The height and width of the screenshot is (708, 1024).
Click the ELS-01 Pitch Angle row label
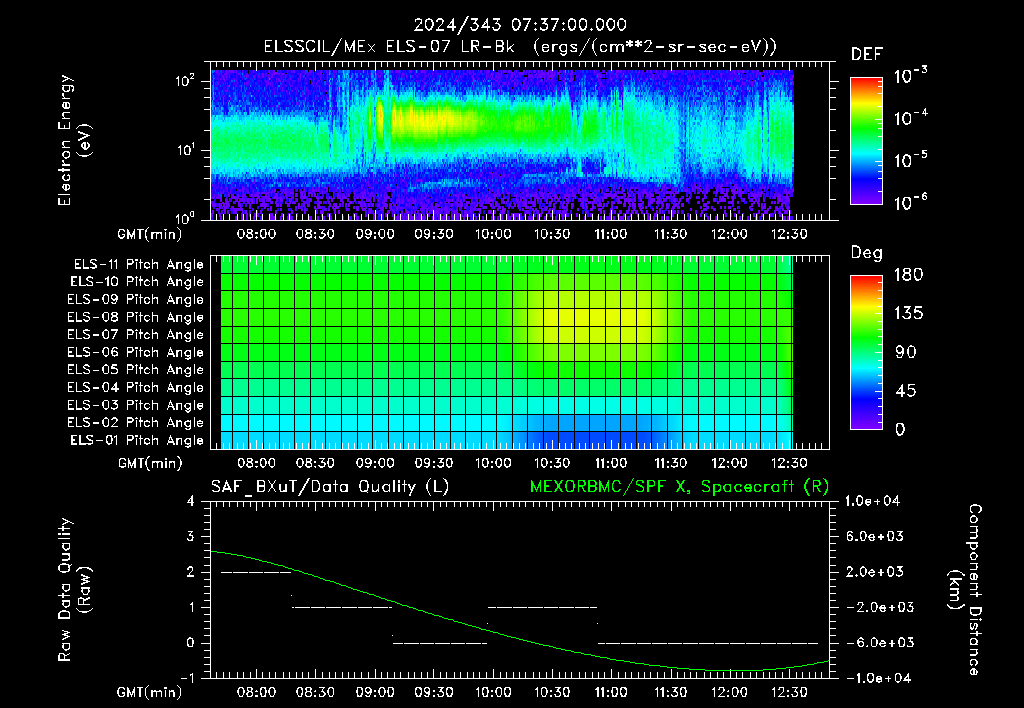click(x=137, y=440)
